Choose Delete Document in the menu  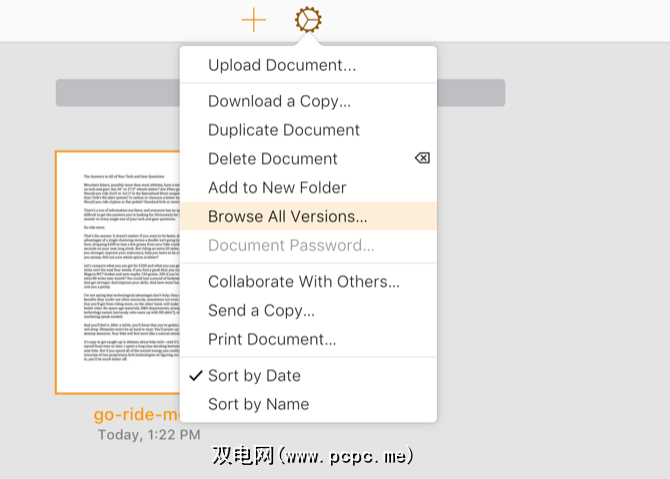click(x=273, y=159)
